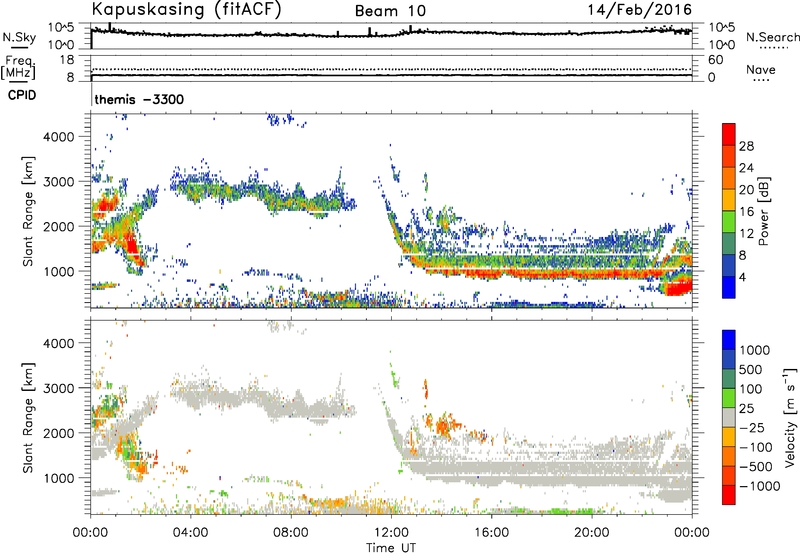Viewport: 800px width, 554px height.
Task: Click the 500 tick on Velocity colorbar
Action: (x=750, y=369)
